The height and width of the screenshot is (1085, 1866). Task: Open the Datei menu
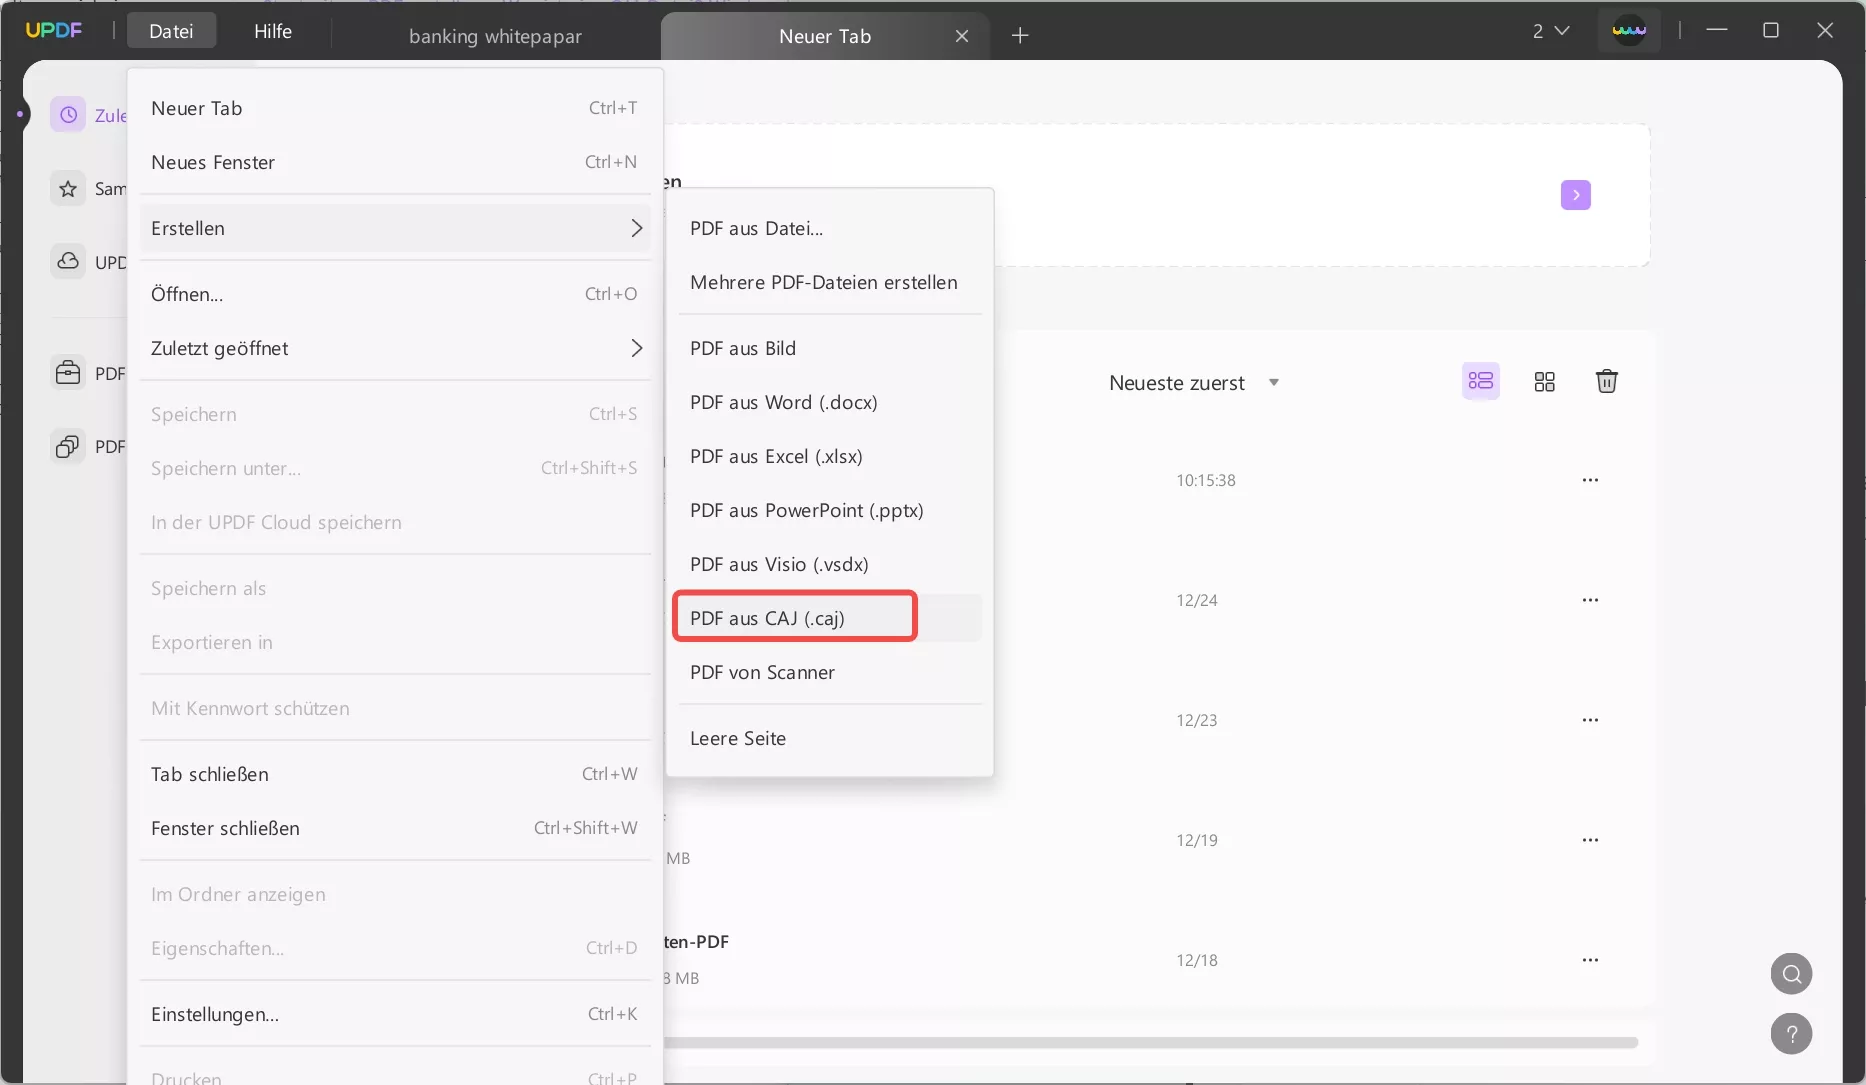pos(171,31)
